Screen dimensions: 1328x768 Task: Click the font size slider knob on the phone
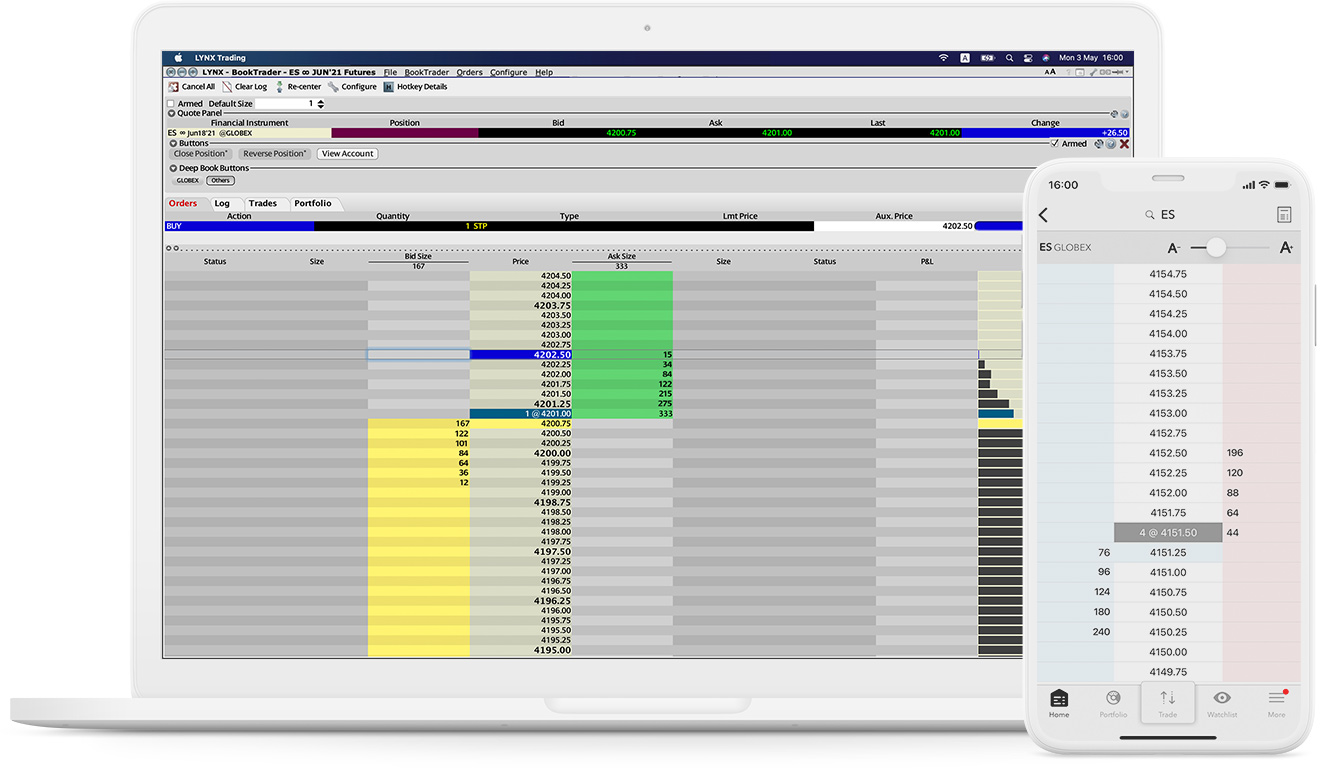1216,247
